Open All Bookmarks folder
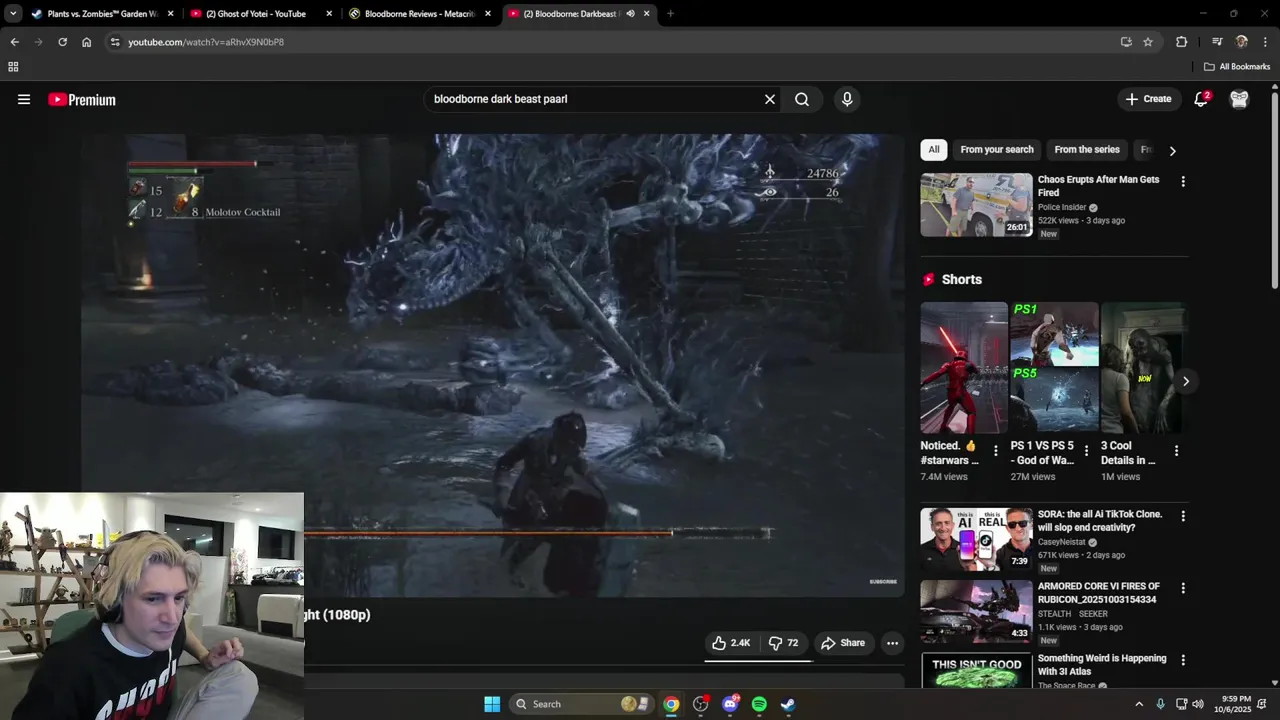Viewport: 1280px width, 720px height. click(1237, 67)
